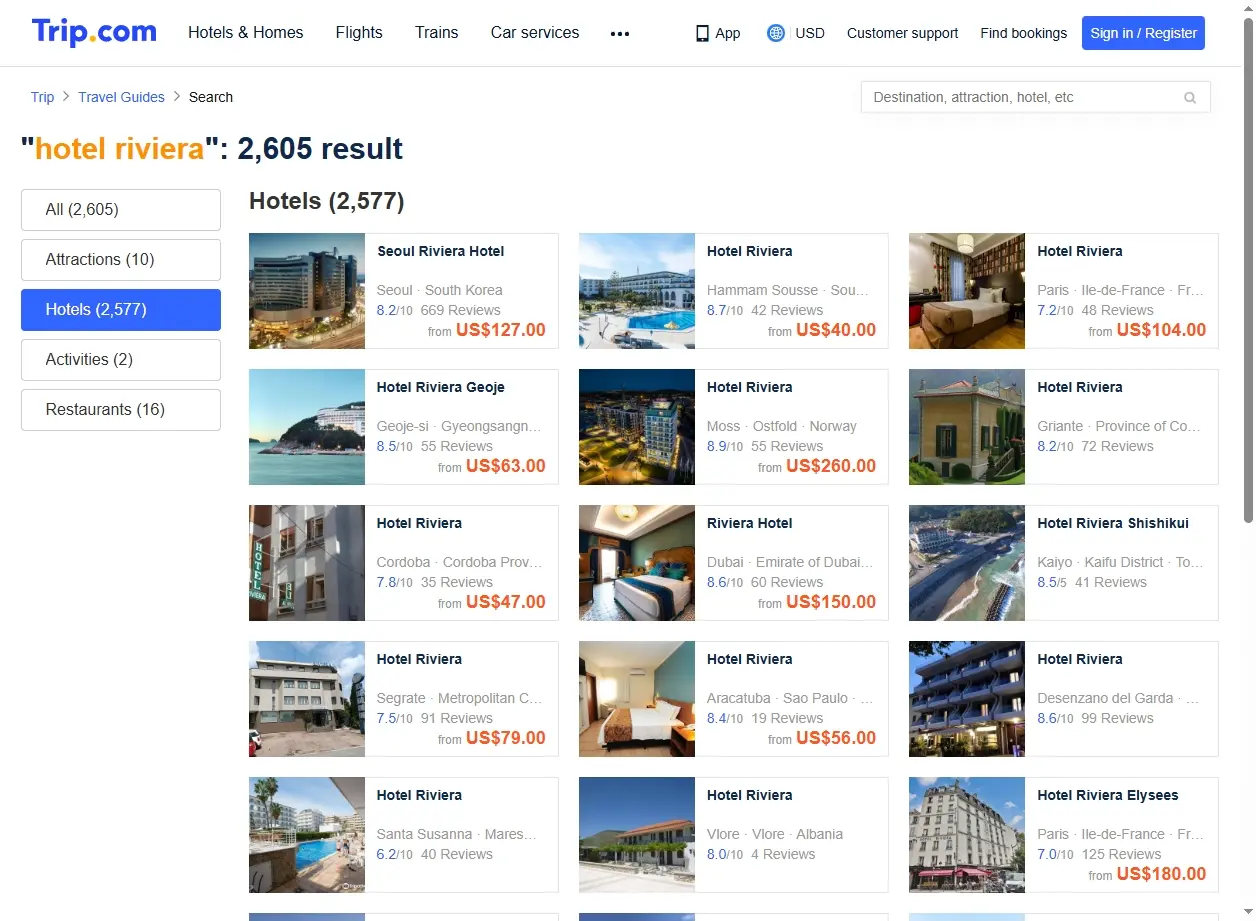Click the US$40.00 price
Screen dimensions: 1256x921
pos(836,330)
